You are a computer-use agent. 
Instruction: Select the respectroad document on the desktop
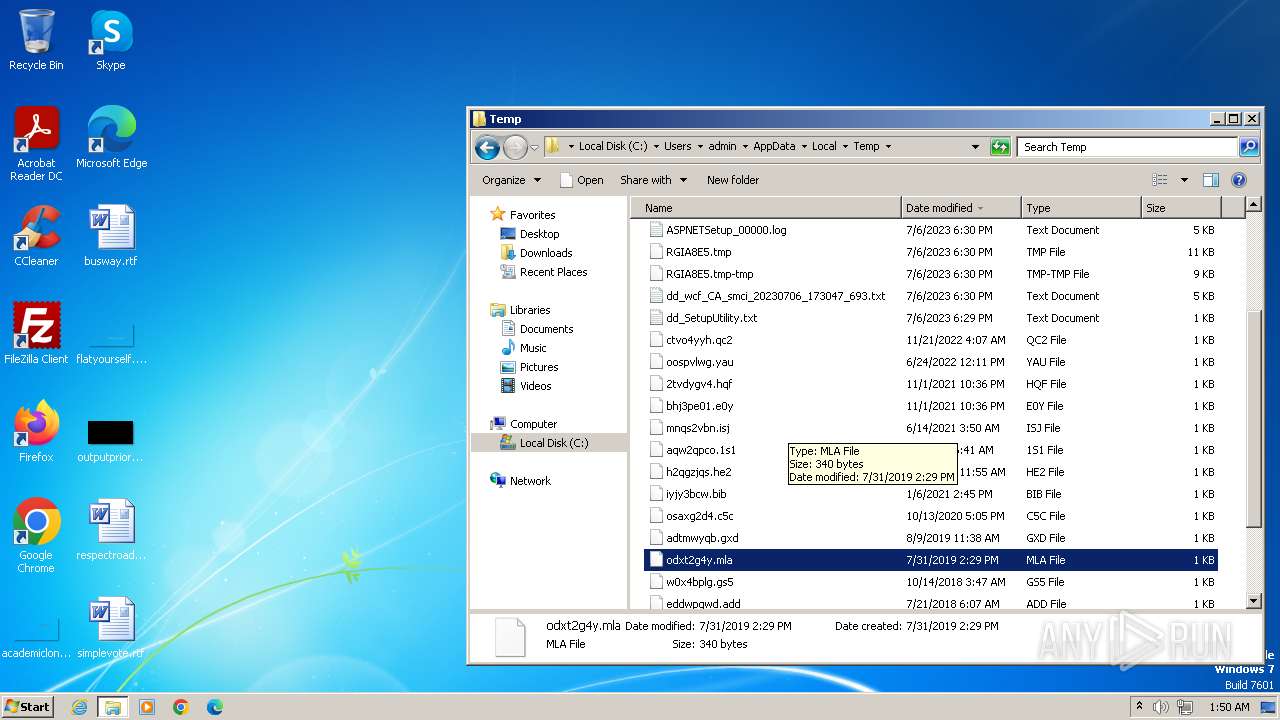(x=111, y=530)
